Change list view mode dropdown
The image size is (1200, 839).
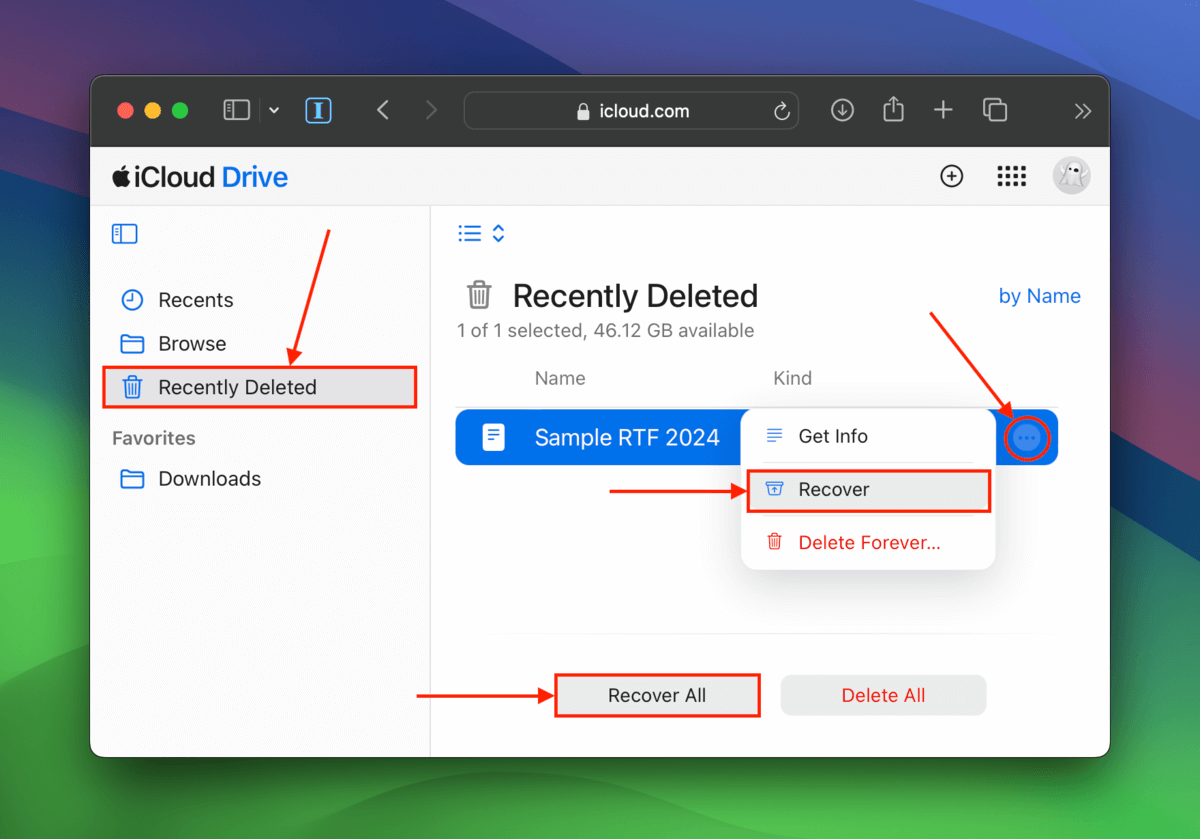coord(481,233)
